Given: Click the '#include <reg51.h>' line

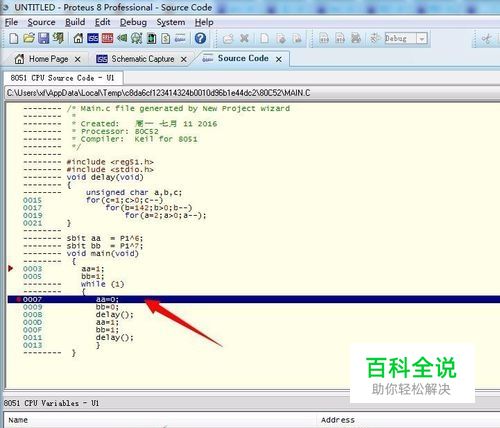Looking at the screenshot, I should click(110, 162).
